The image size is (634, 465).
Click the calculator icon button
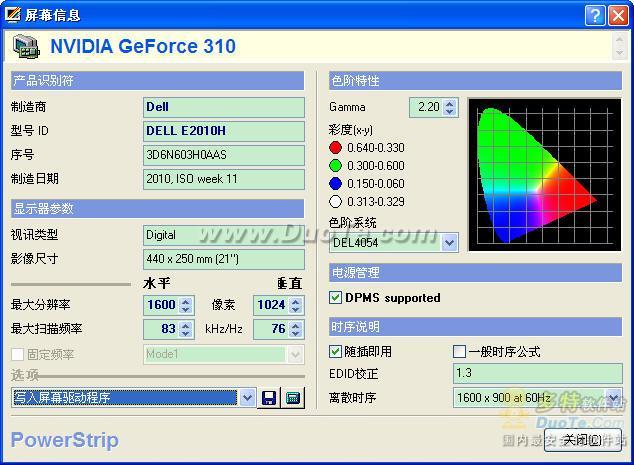click(x=293, y=398)
